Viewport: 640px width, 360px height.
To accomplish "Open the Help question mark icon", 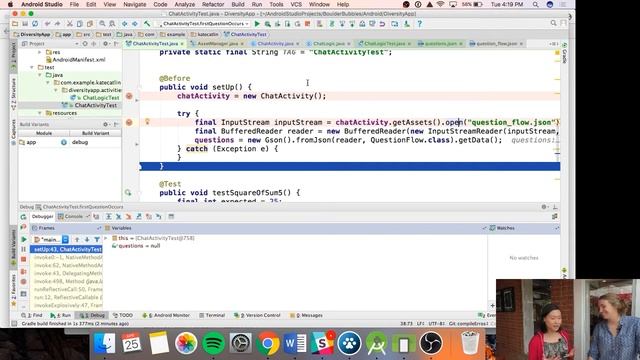I will point(419,24).
